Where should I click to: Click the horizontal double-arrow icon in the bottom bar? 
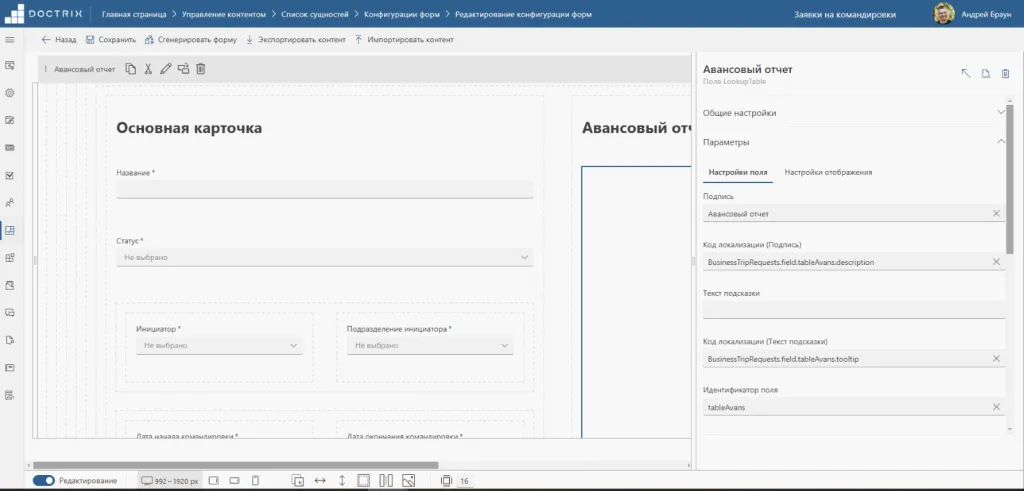pos(320,481)
